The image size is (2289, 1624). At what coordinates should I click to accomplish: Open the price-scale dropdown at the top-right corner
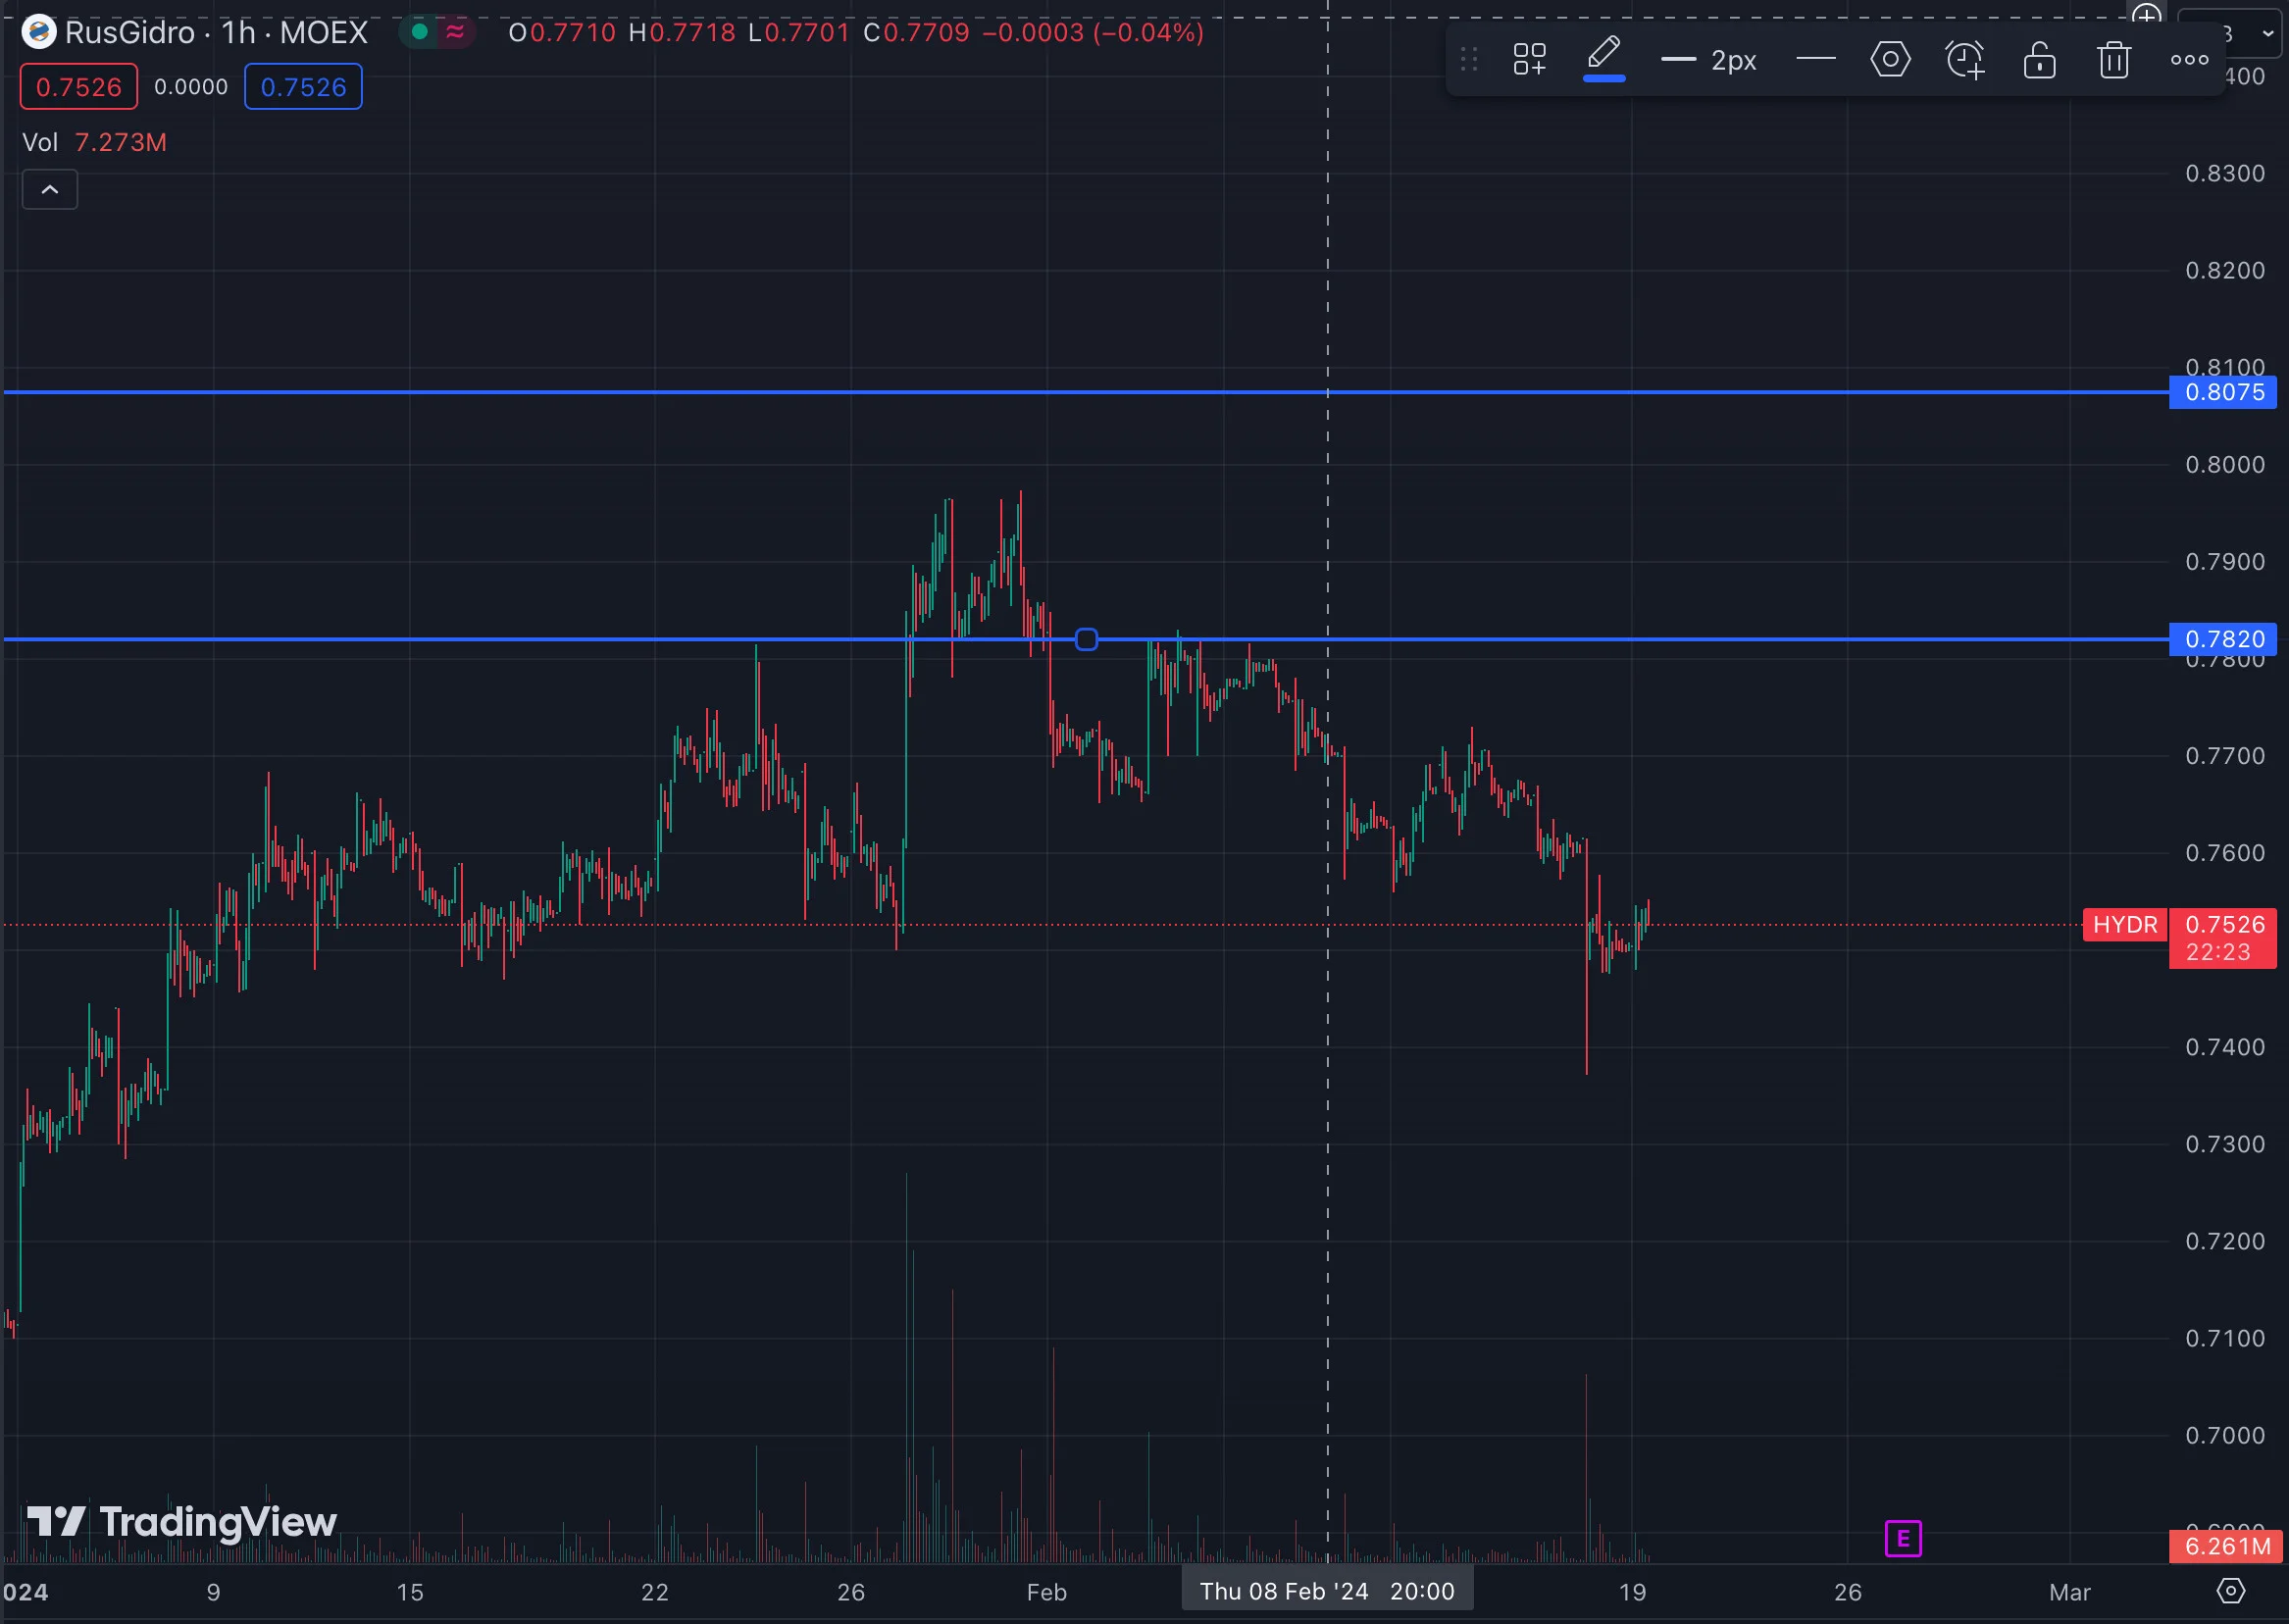[2231, 33]
